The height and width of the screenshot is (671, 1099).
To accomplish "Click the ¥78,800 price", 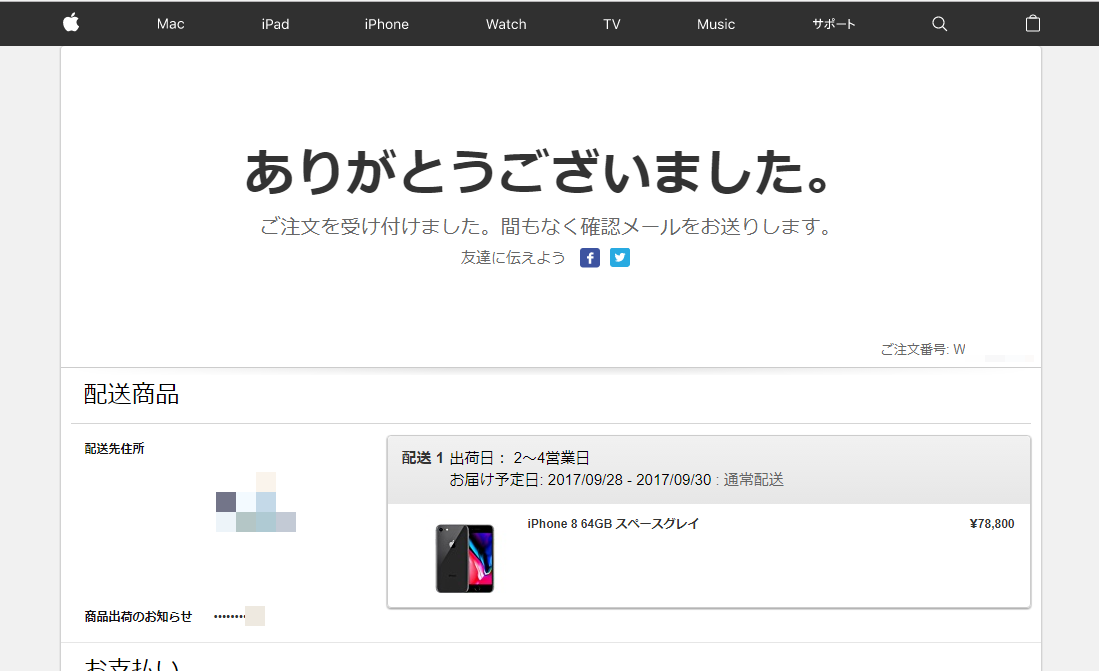I will point(992,524).
